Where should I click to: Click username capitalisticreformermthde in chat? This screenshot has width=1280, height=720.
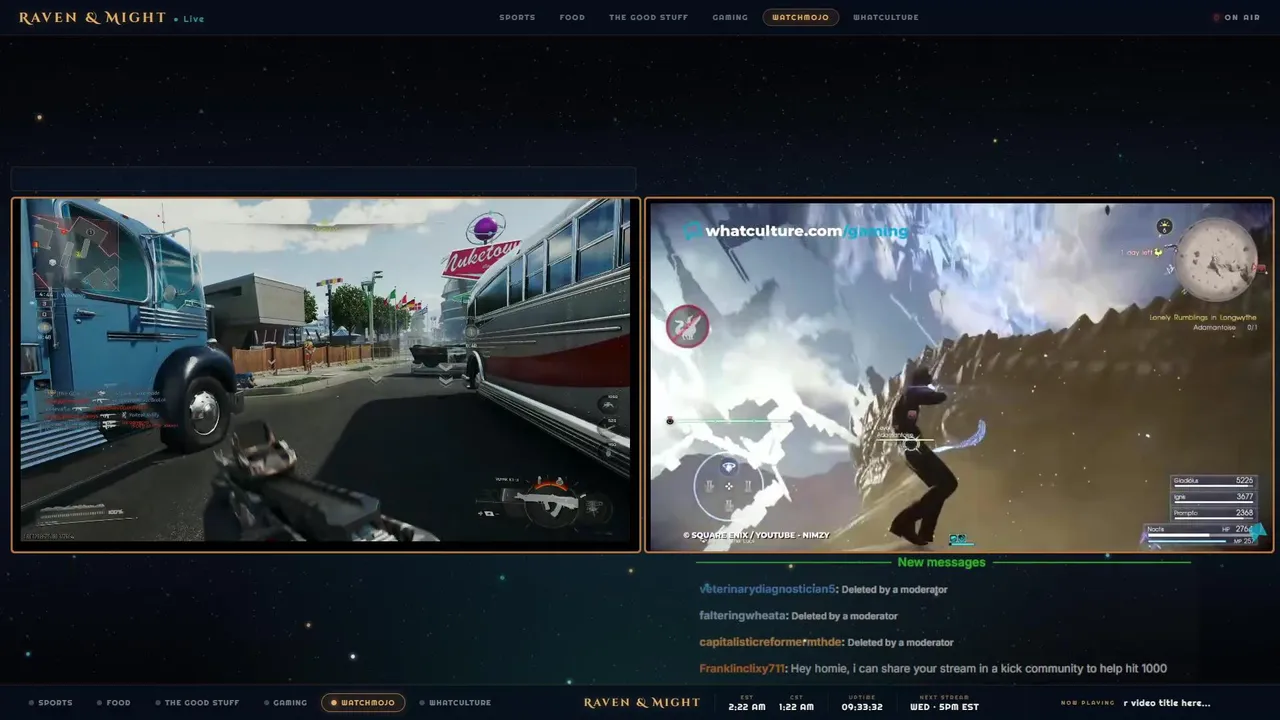coord(771,642)
